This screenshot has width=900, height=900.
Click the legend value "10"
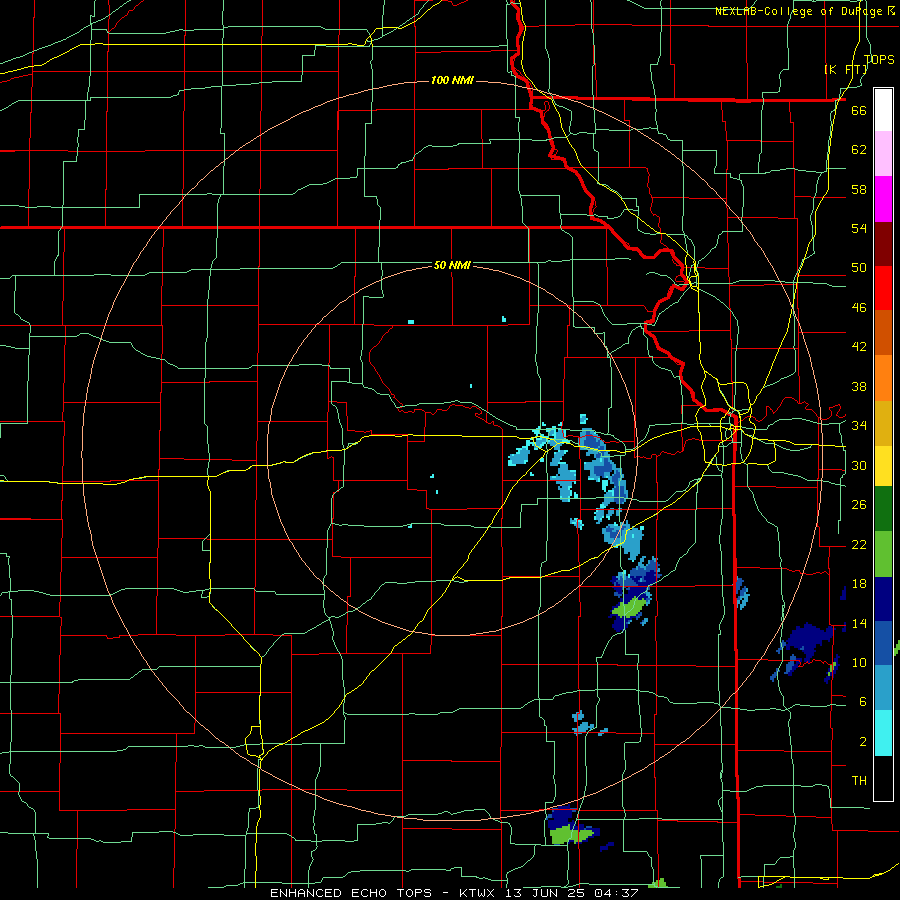859,662
